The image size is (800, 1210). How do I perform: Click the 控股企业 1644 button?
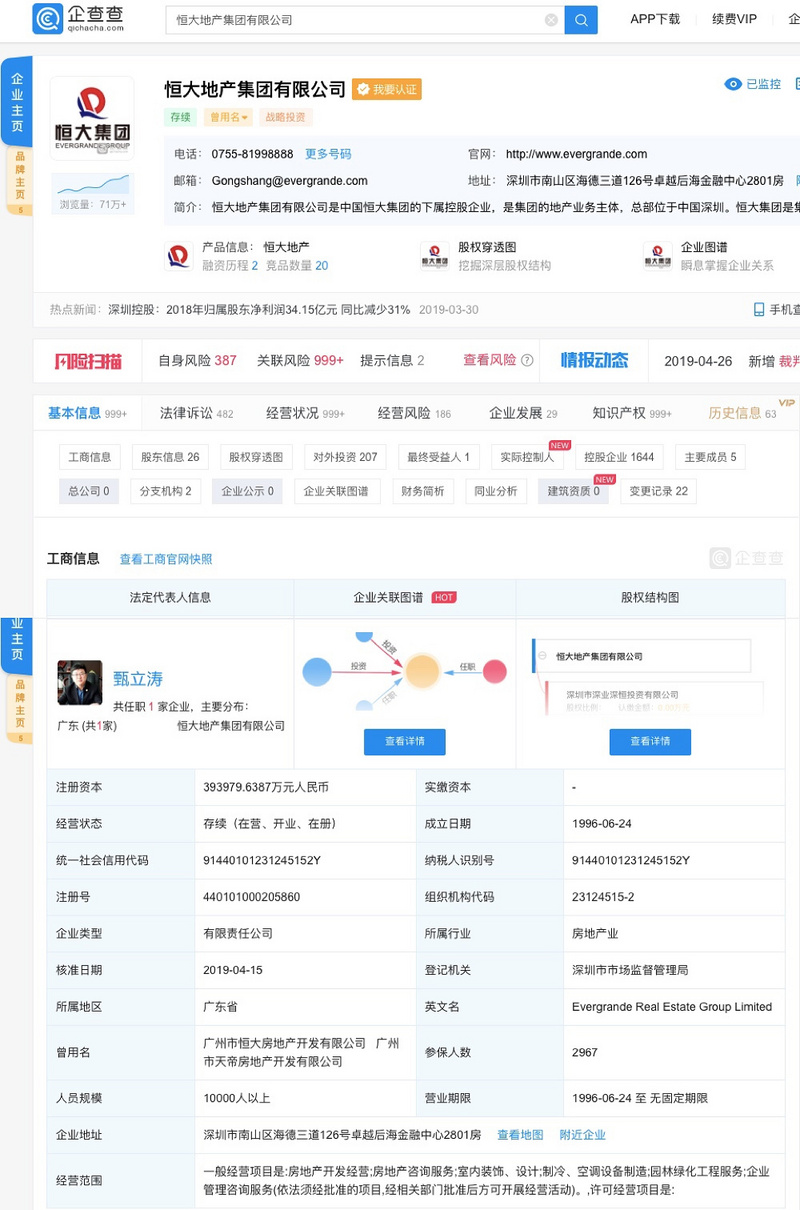pos(619,457)
